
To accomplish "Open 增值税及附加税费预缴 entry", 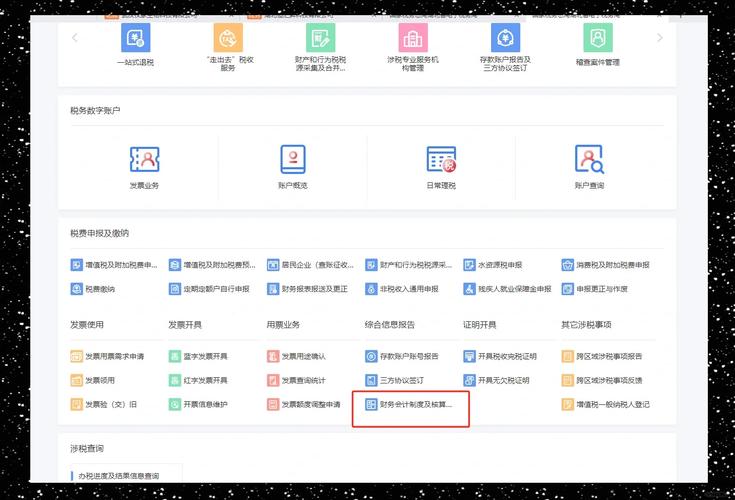I will tap(212, 265).
